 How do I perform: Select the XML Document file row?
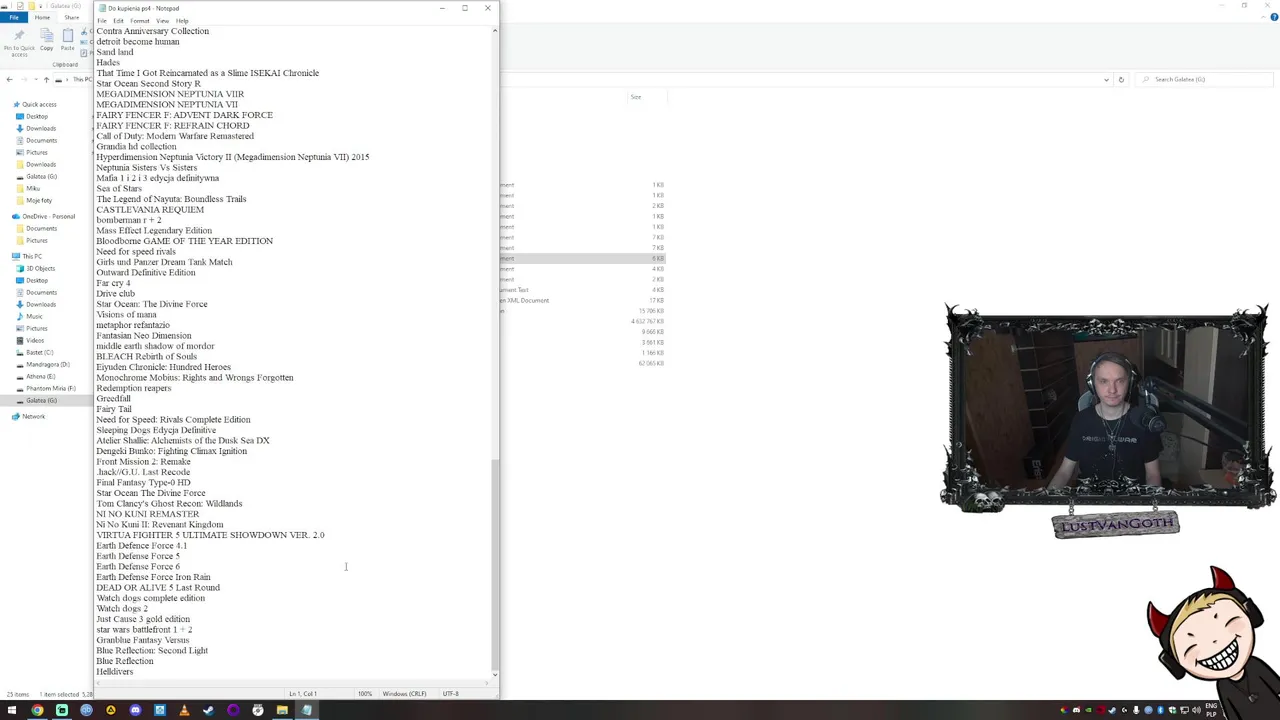pyautogui.click(x=583, y=300)
